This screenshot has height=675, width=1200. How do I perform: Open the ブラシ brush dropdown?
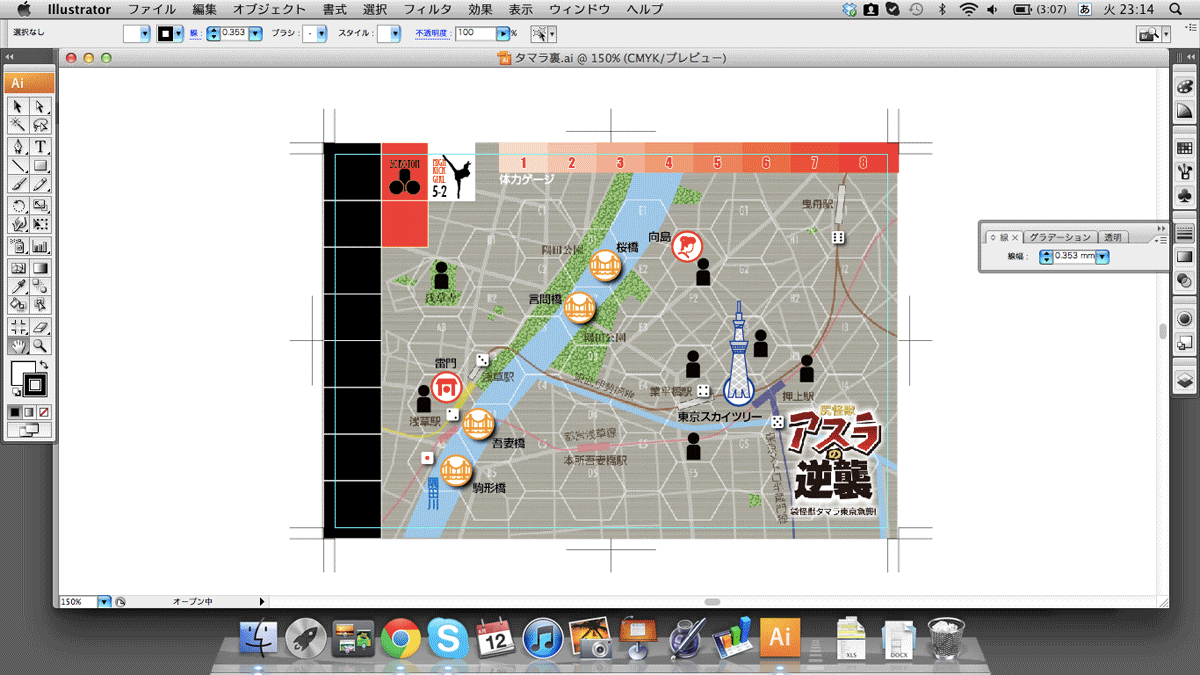[x=320, y=33]
